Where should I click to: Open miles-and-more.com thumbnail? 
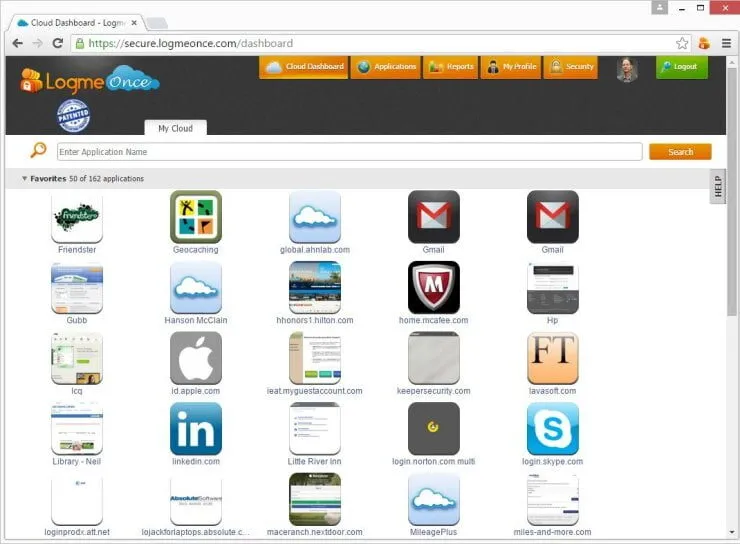point(553,500)
